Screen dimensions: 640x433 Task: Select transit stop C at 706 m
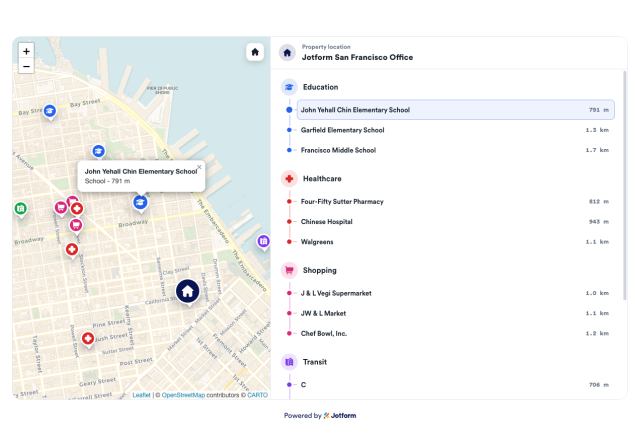(456, 385)
